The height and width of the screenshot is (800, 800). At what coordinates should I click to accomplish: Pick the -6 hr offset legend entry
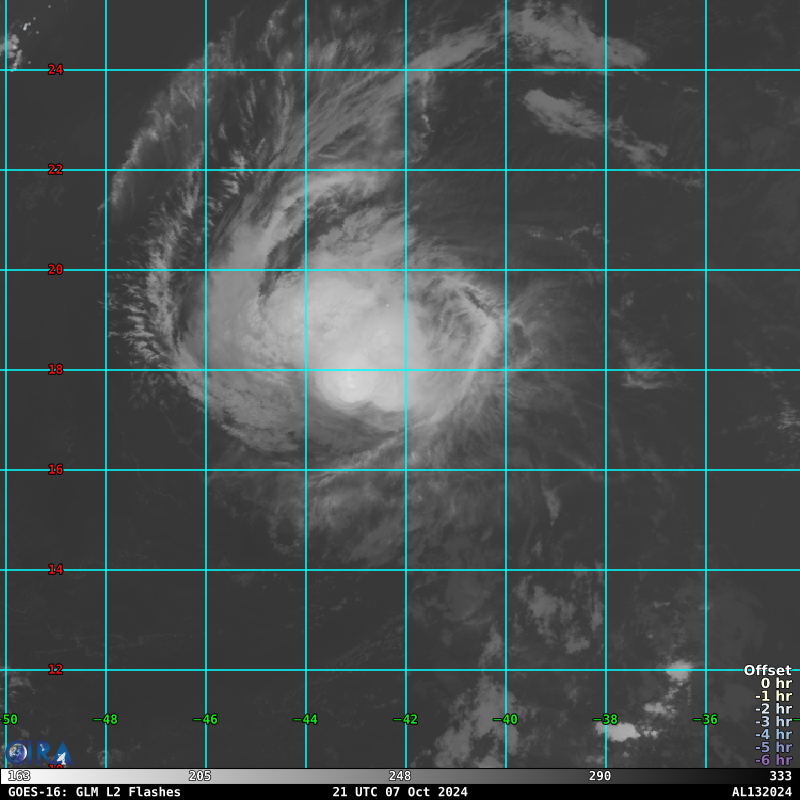coord(774,760)
